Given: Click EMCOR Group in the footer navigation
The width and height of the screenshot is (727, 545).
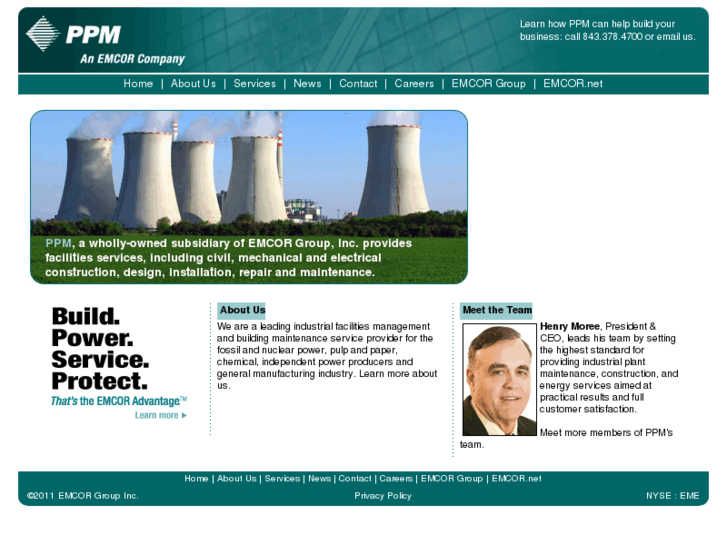Looking at the screenshot, I should [452, 478].
